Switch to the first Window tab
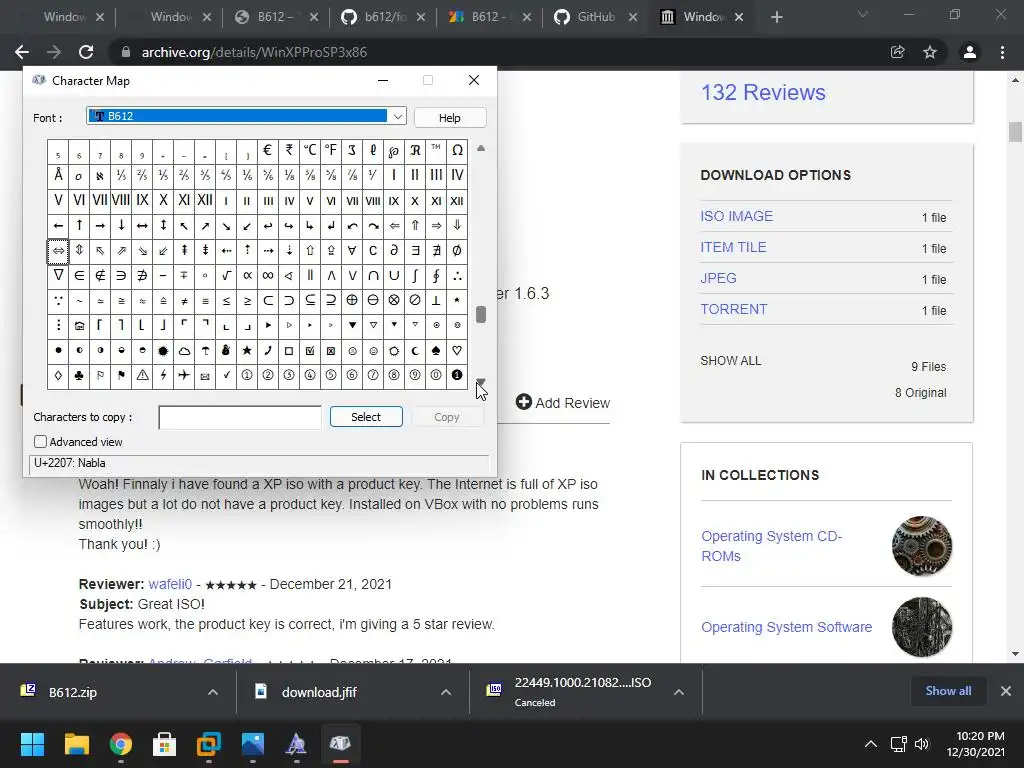The width and height of the screenshot is (1024, 768). (64, 17)
